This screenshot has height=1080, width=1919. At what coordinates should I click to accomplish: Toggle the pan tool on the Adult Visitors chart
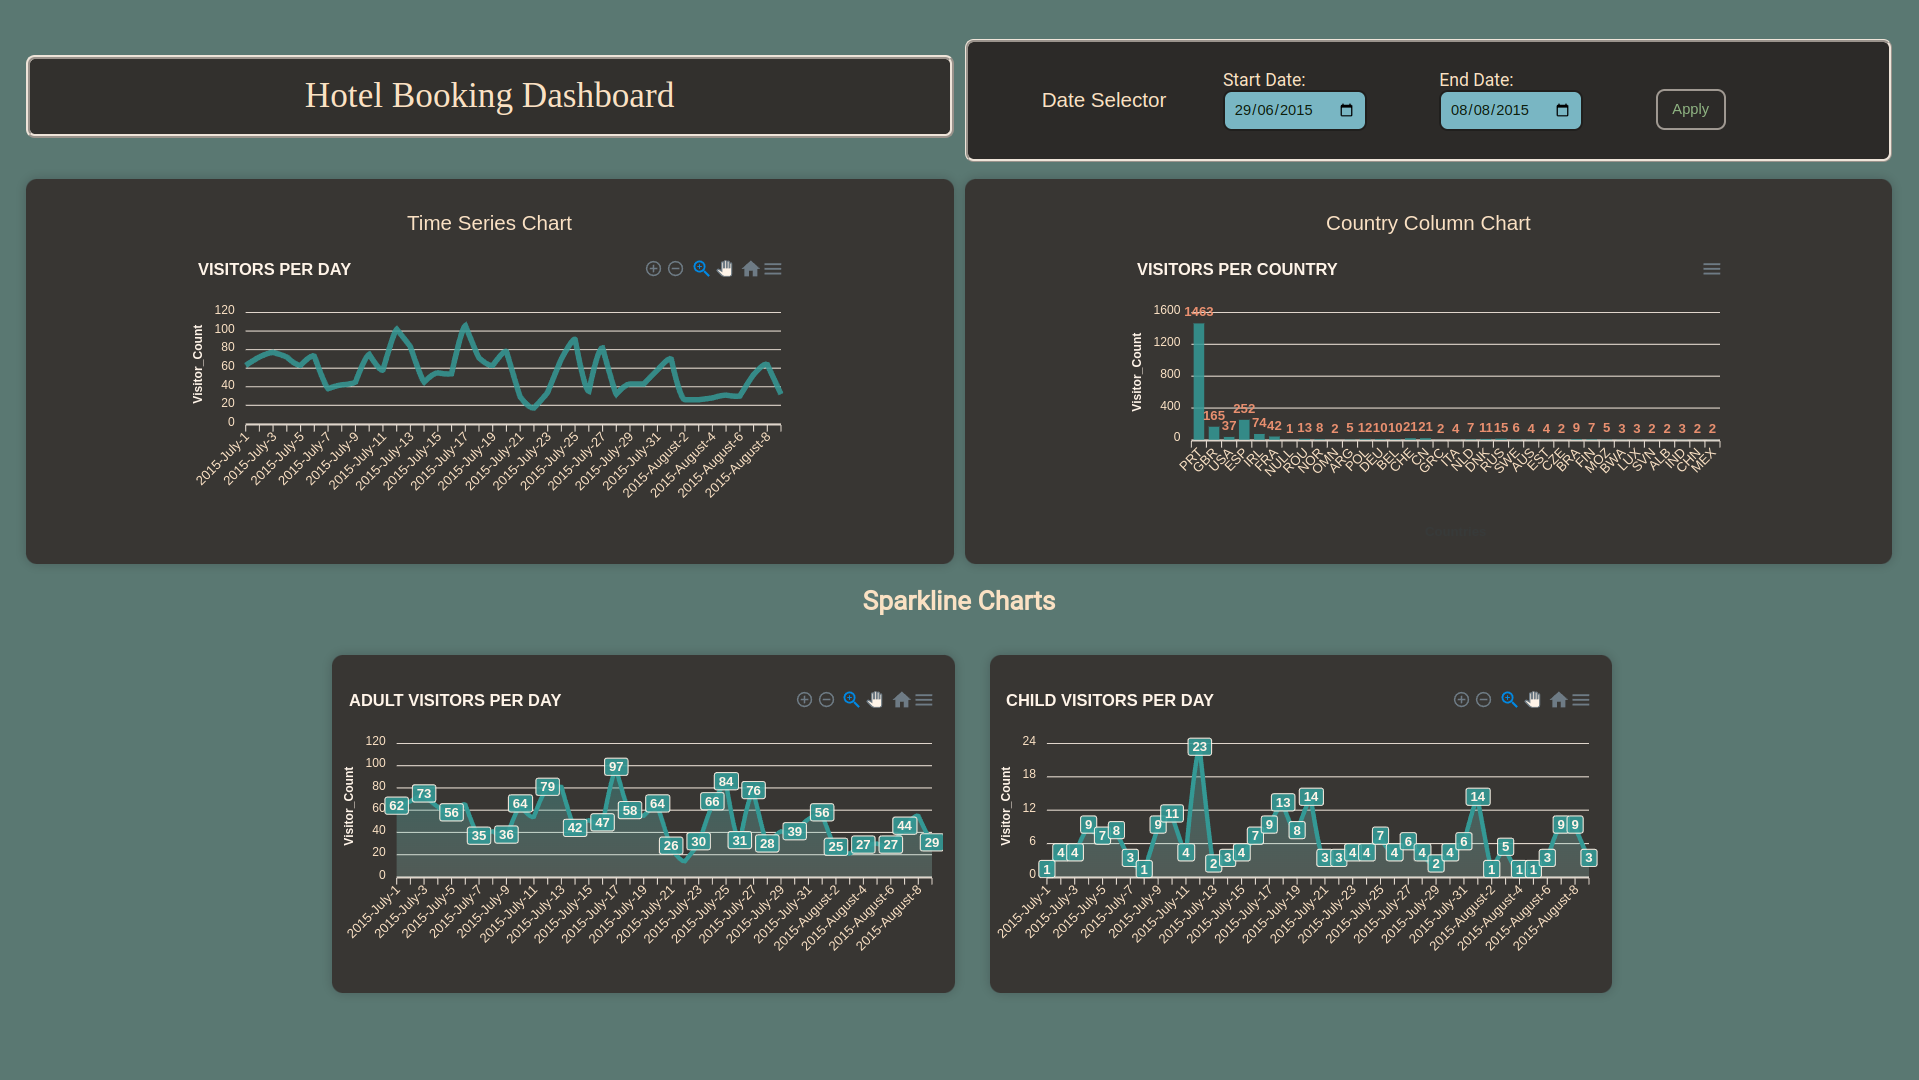tap(875, 699)
